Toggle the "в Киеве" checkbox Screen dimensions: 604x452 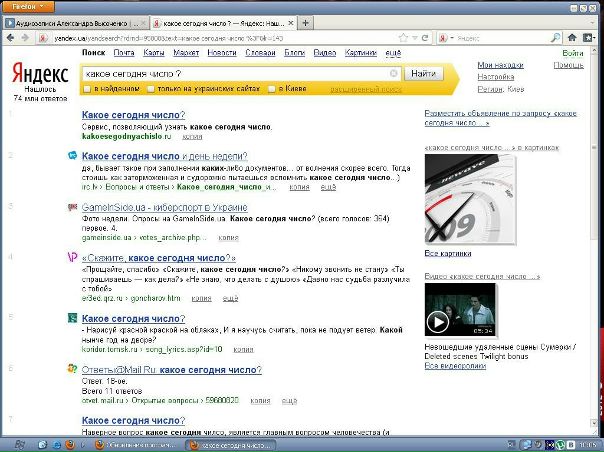pyautogui.click(x=272, y=89)
